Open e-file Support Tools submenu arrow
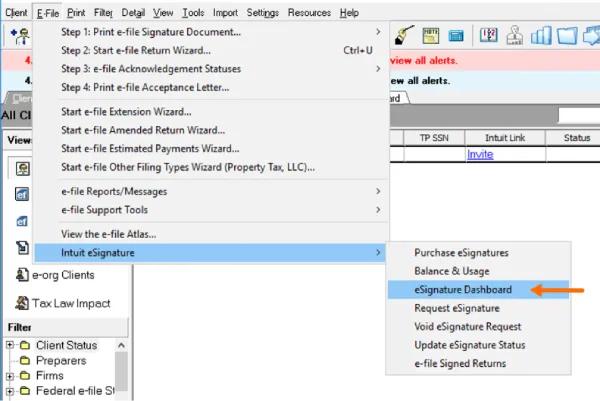This screenshot has height=401, width=600. pos(378,210)
